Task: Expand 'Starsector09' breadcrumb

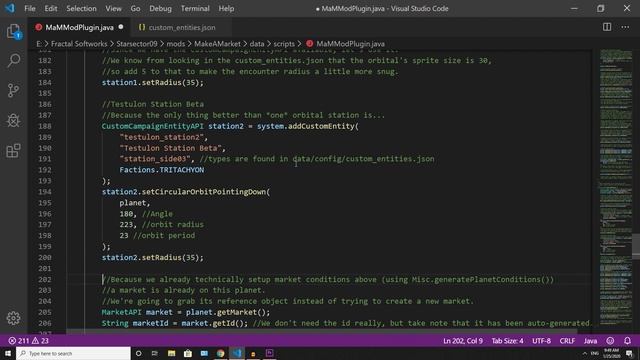Action: [137, 44]
